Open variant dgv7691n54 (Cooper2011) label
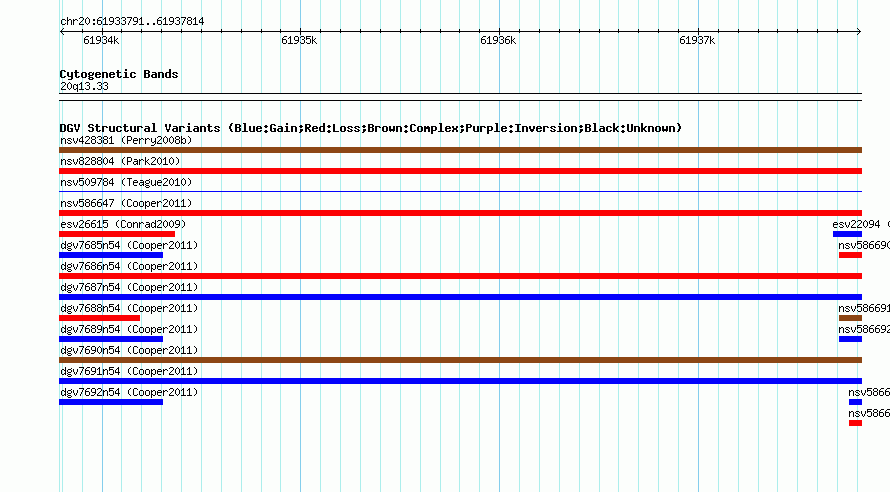Image resolution: width=890 pixels, height=492 pixels. pyautogui.click(x=129, y=371)
